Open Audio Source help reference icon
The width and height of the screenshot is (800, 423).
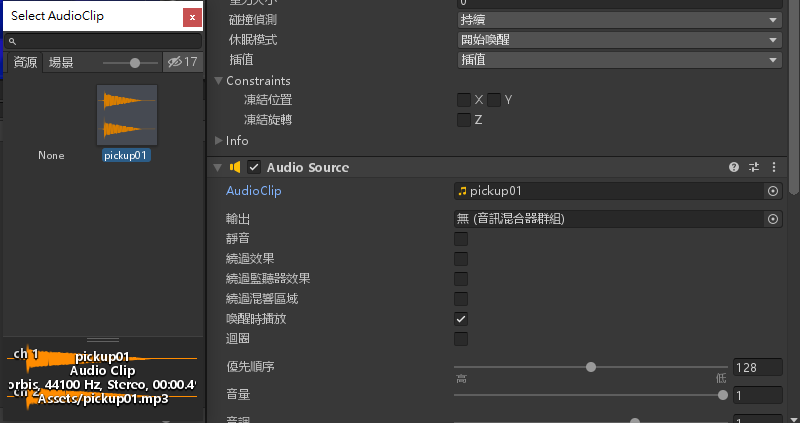(734, 167)
